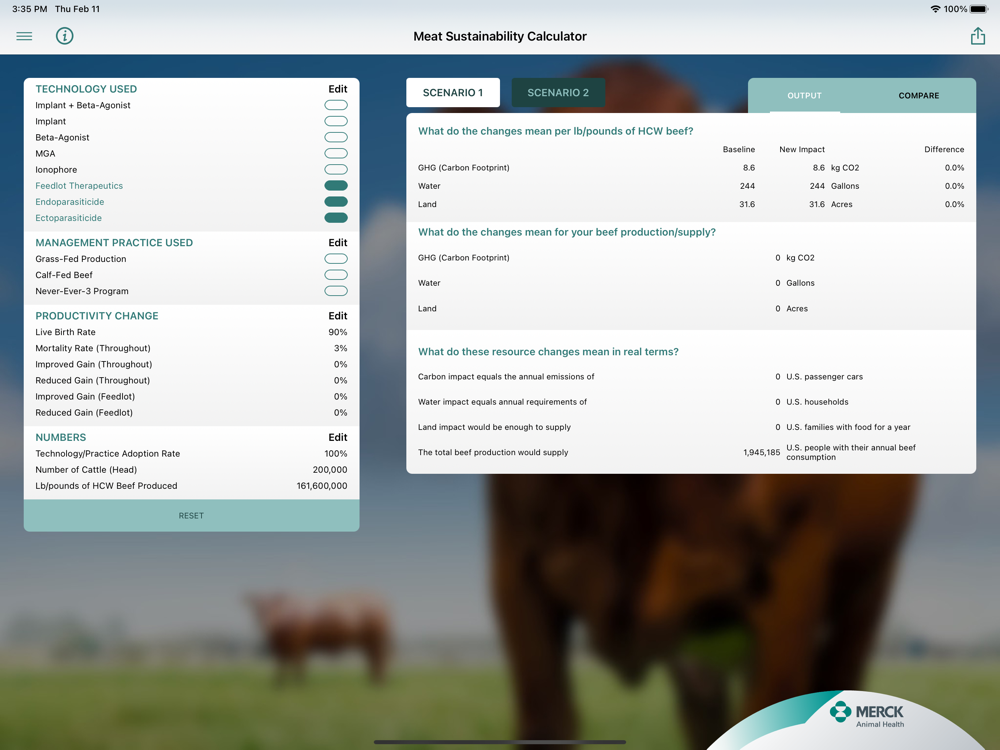Enable the MGA toggle
Screen dimensions: 1000x750
tap(336, 153)
